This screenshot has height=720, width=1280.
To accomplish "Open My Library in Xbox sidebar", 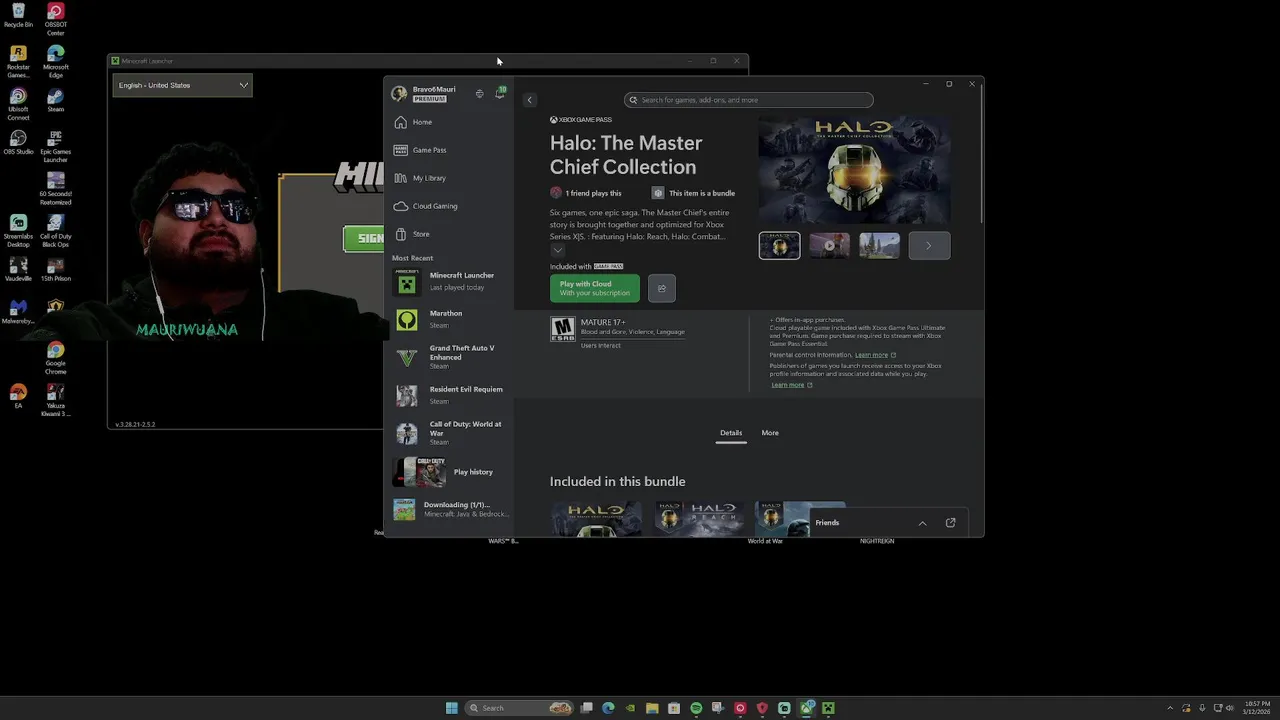I will [449, 178].
